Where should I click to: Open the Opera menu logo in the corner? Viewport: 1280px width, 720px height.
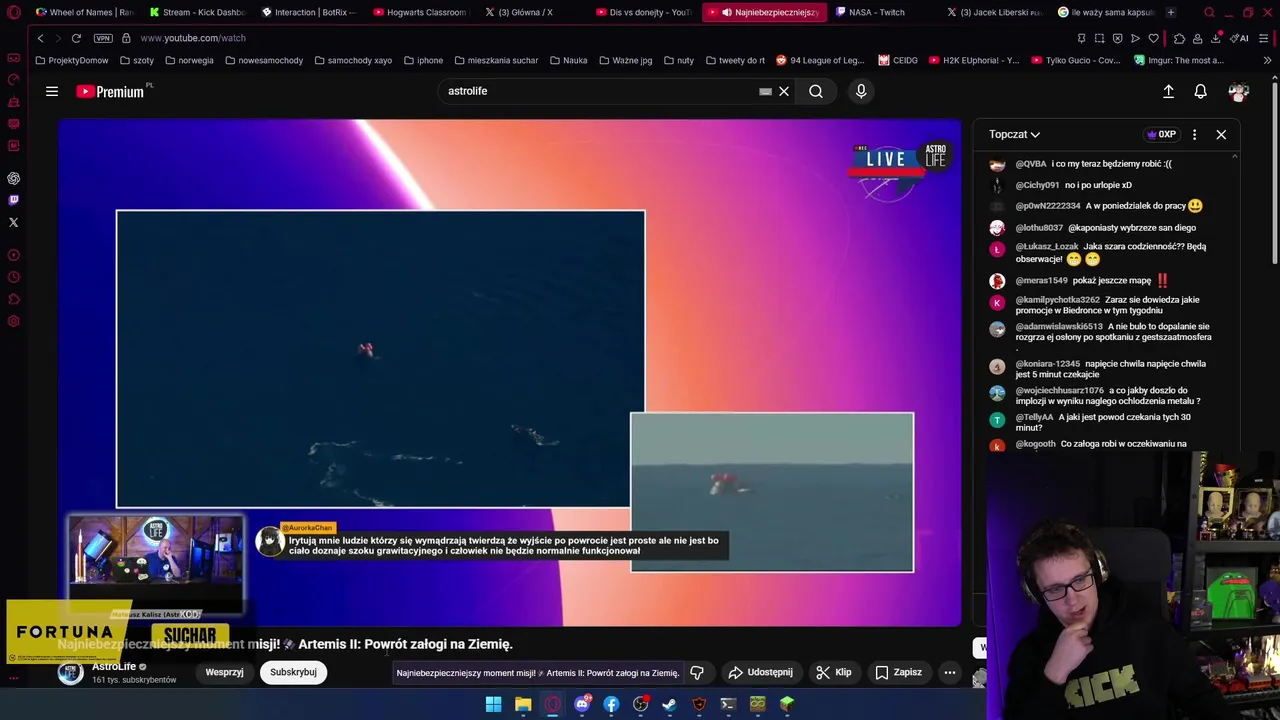14,13
